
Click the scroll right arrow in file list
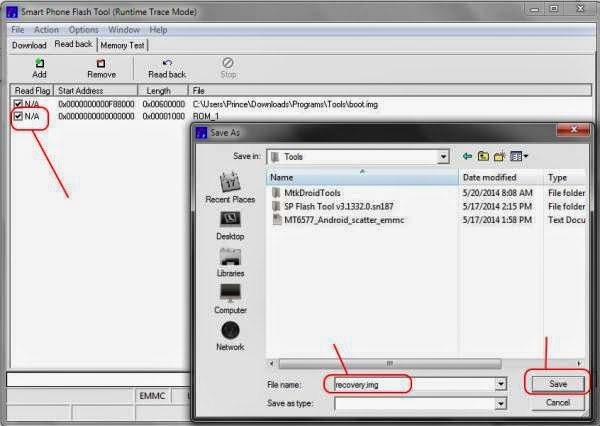tap(579, 363)
